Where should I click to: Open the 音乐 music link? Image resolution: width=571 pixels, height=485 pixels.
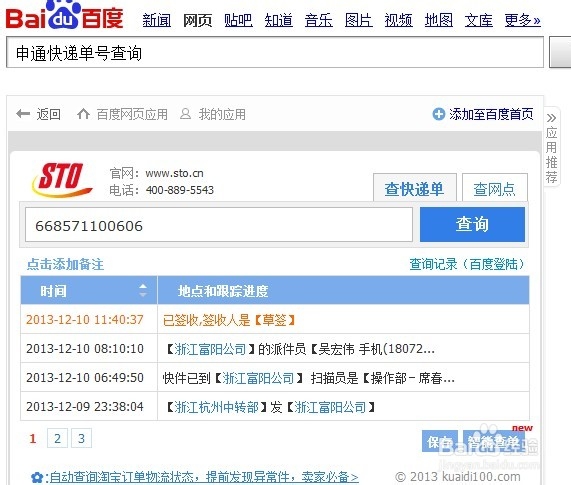pyautogui.click(x=319, y=20)
